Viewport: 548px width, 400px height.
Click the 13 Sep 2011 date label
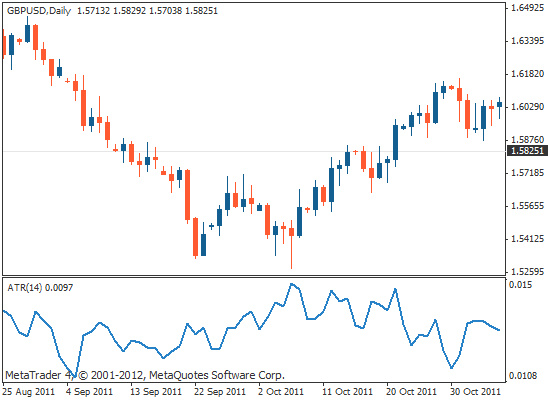click(156, 392)
